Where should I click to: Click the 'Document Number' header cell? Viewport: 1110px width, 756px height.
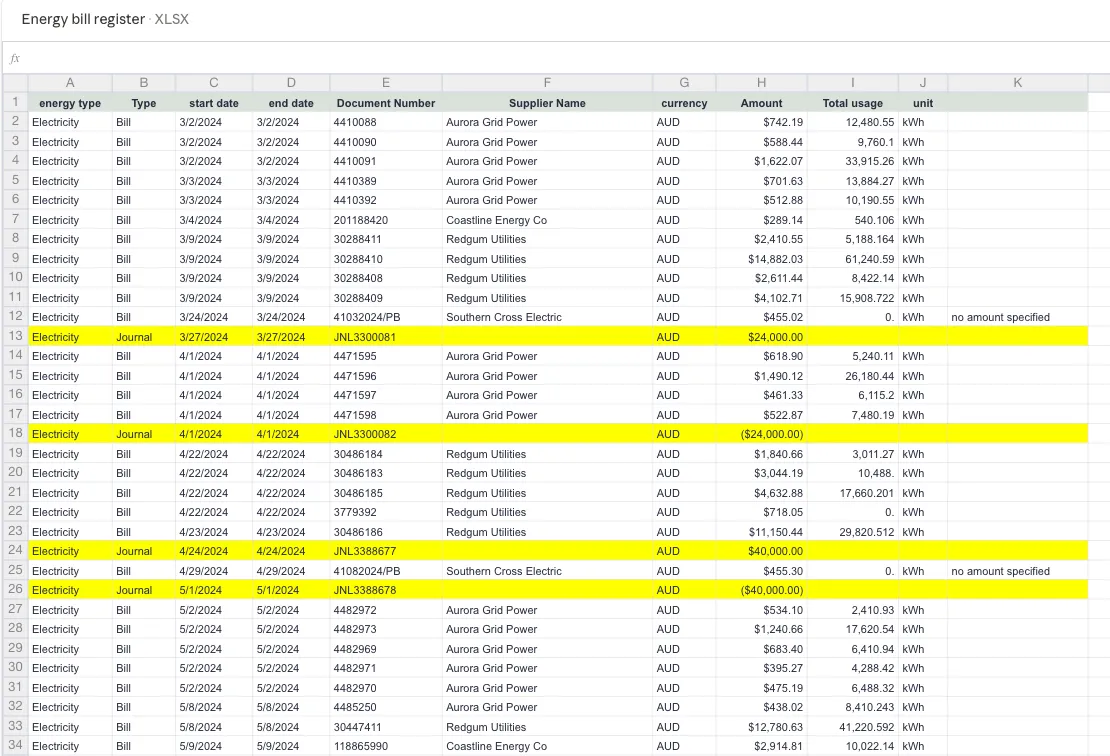click(x=386, y=103)
